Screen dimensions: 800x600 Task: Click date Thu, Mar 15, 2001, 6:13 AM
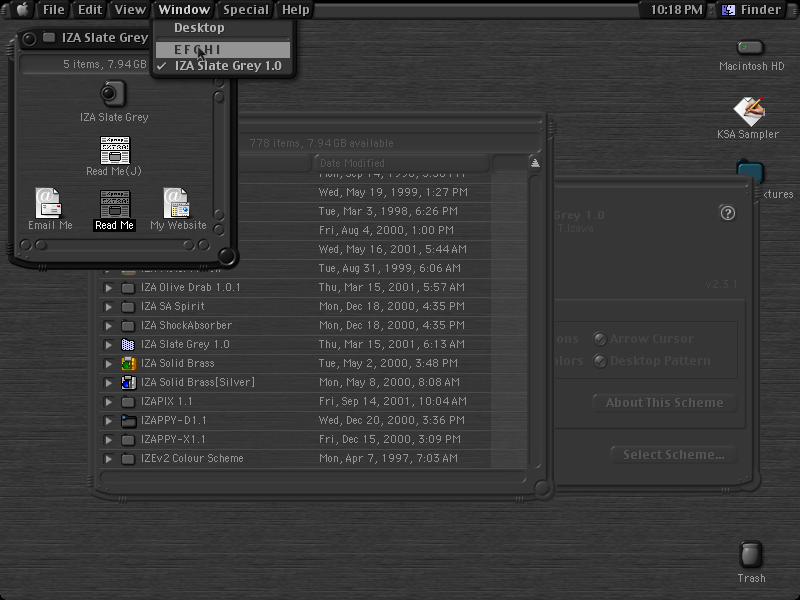pos(392,344)
